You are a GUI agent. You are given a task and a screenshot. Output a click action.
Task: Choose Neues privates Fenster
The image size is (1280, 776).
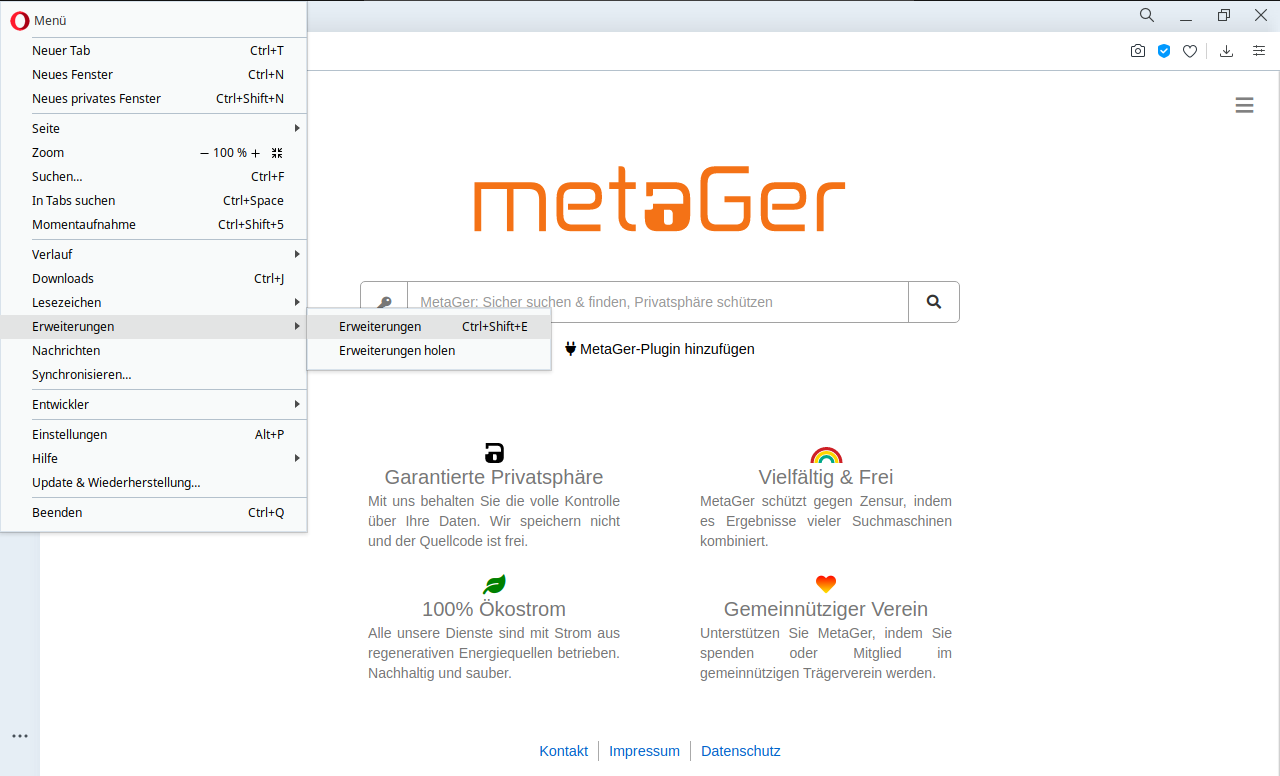pos(154,99)
